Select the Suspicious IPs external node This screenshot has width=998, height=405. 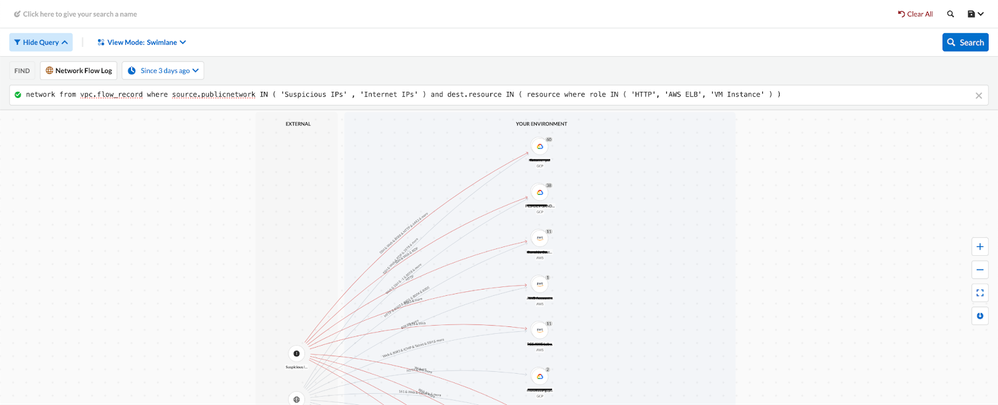pos(296,353)
